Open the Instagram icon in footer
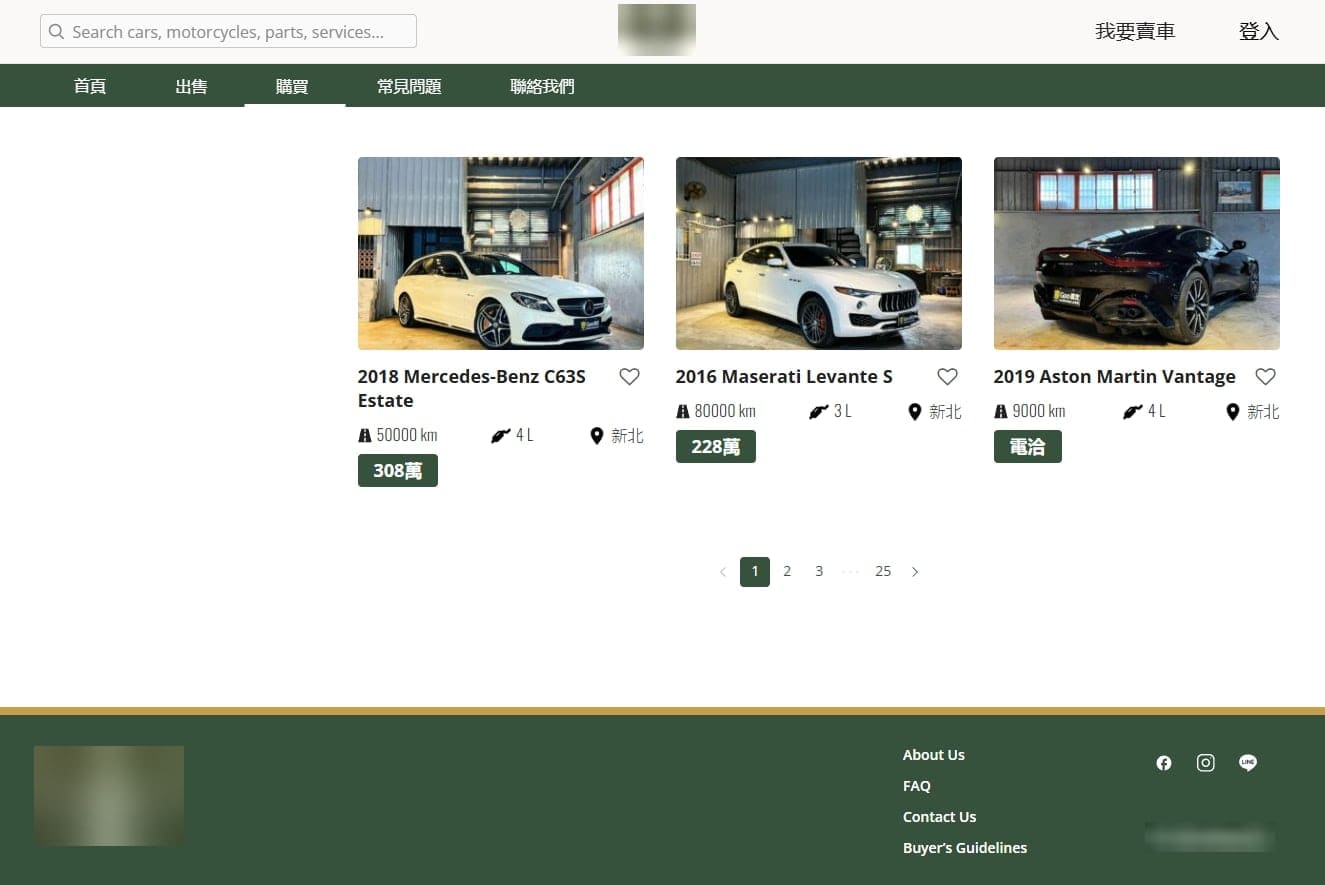Image resolution: width=1325 pixels, height=885 pixels. (1206, 763)
